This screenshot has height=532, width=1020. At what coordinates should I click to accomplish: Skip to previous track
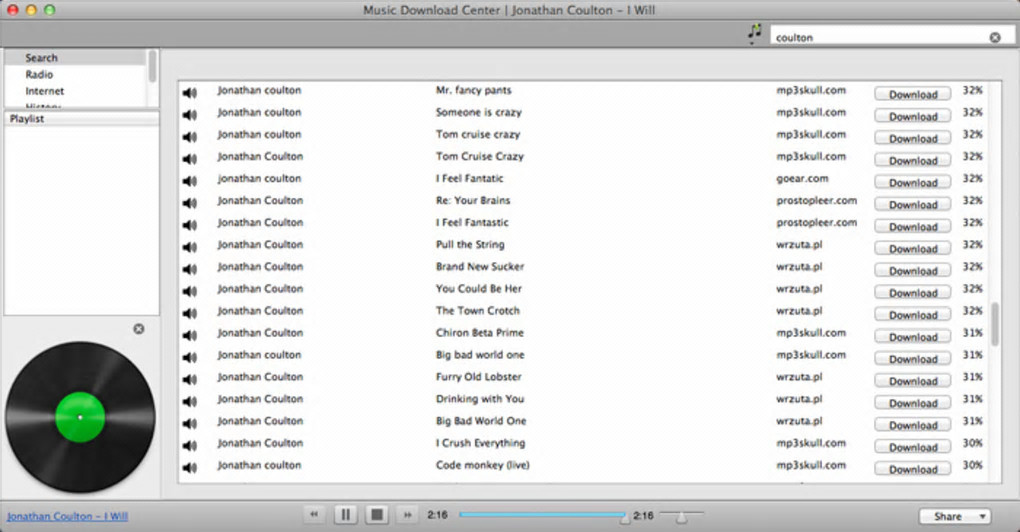pyautogui.click(x=314, y=515)
